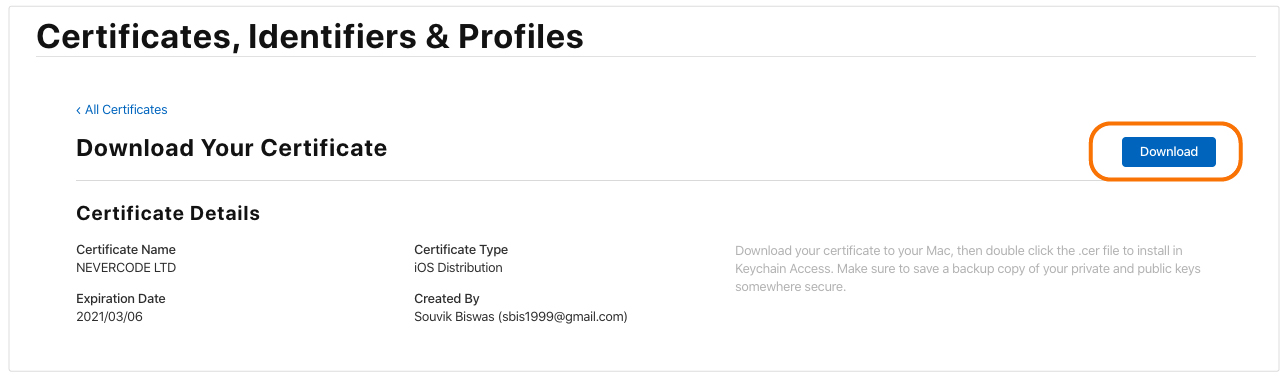
Task: Click the 2021/03/06 expiration date value
Action: click(110, 317)
